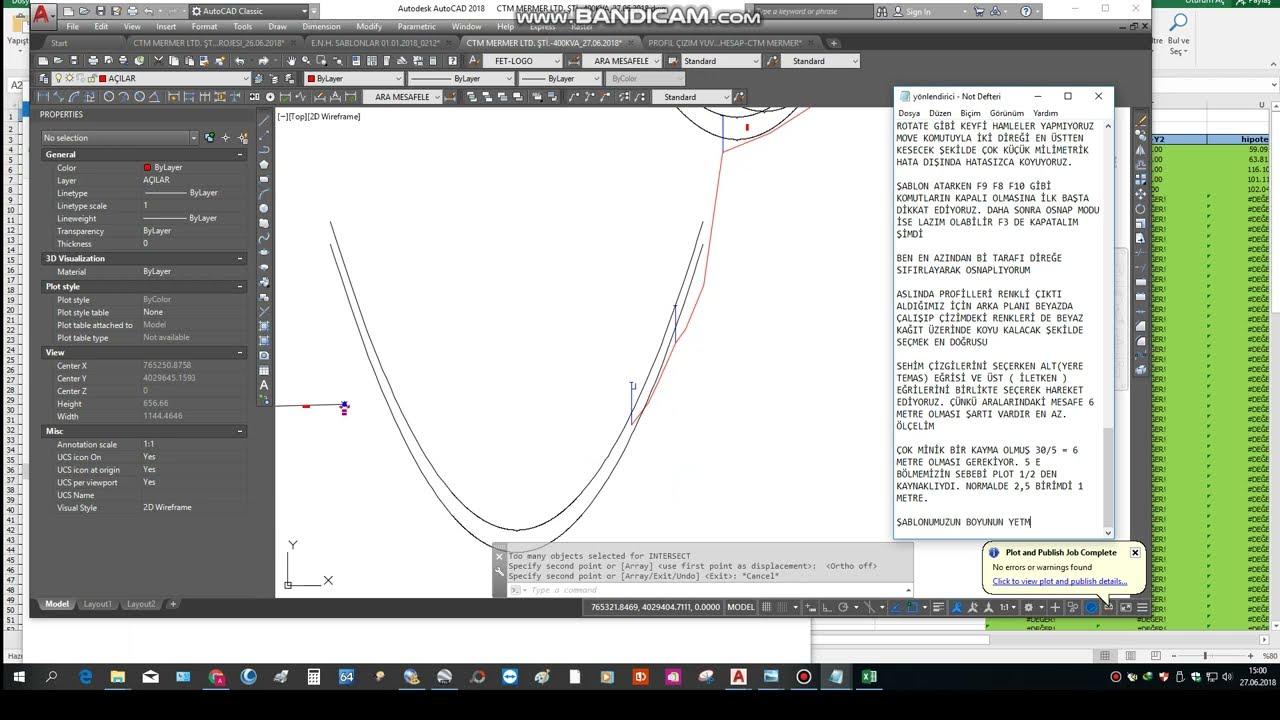
Task: Open status bar Customization menu icon
Action: tap(1142, 607)
